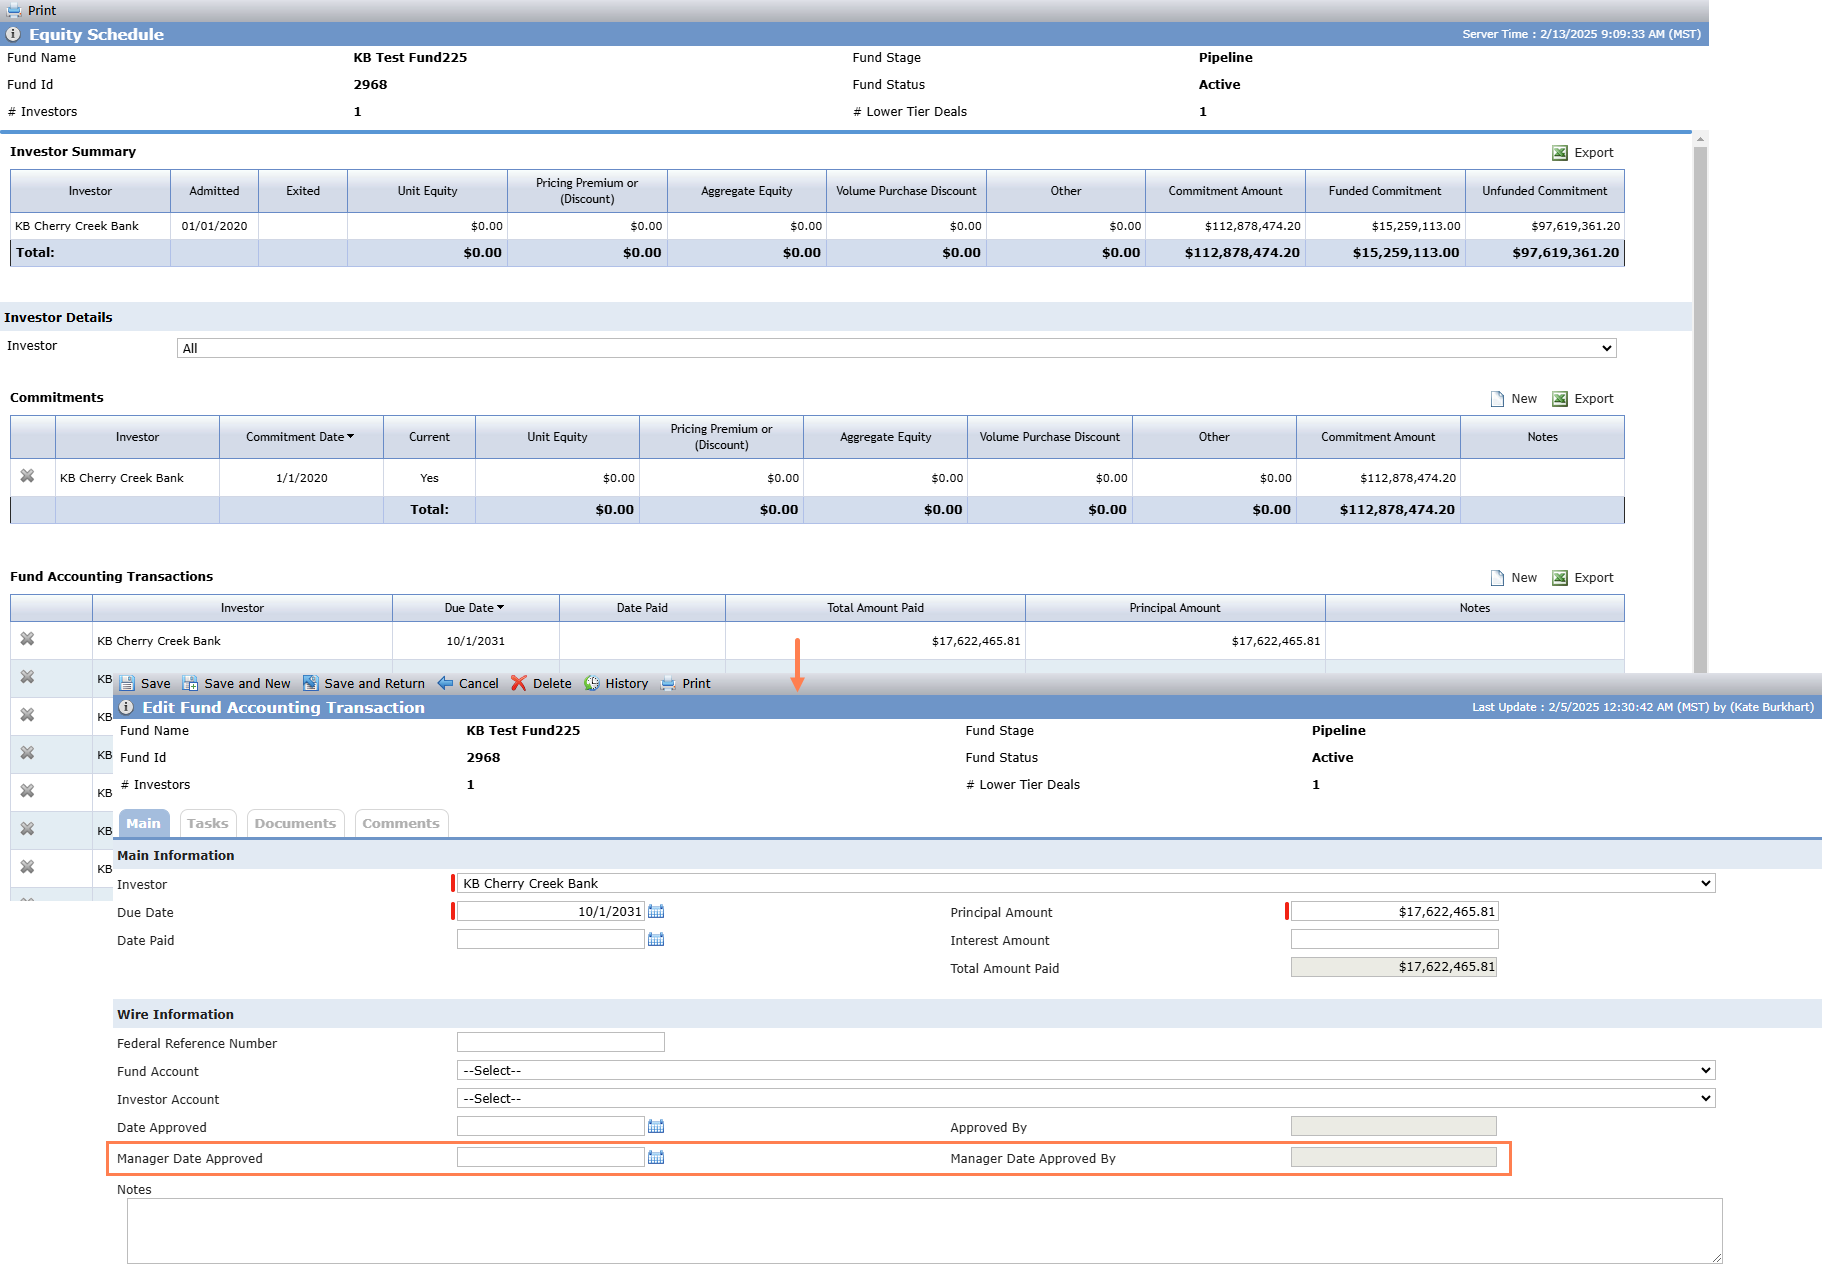
Task: Open calendar picker for Due Date
Action: tap(656, 911)
